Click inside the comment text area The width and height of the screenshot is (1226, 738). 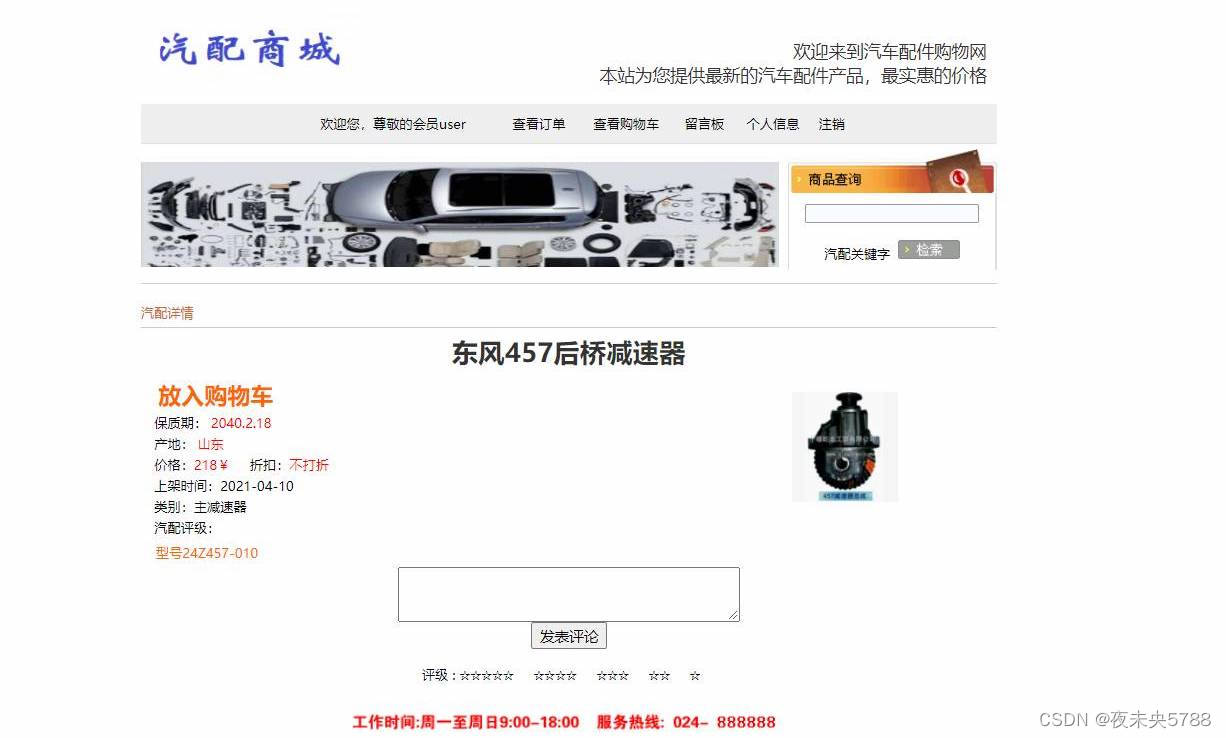pyautogui.click(x=569, y=594)
